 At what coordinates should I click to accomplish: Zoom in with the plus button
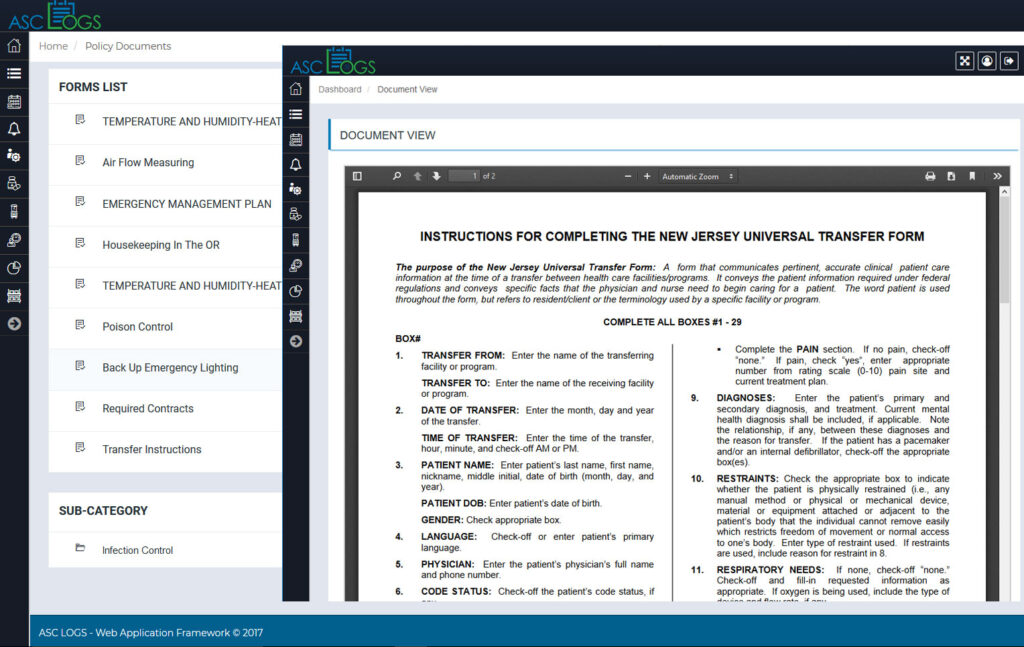(647, 176)
